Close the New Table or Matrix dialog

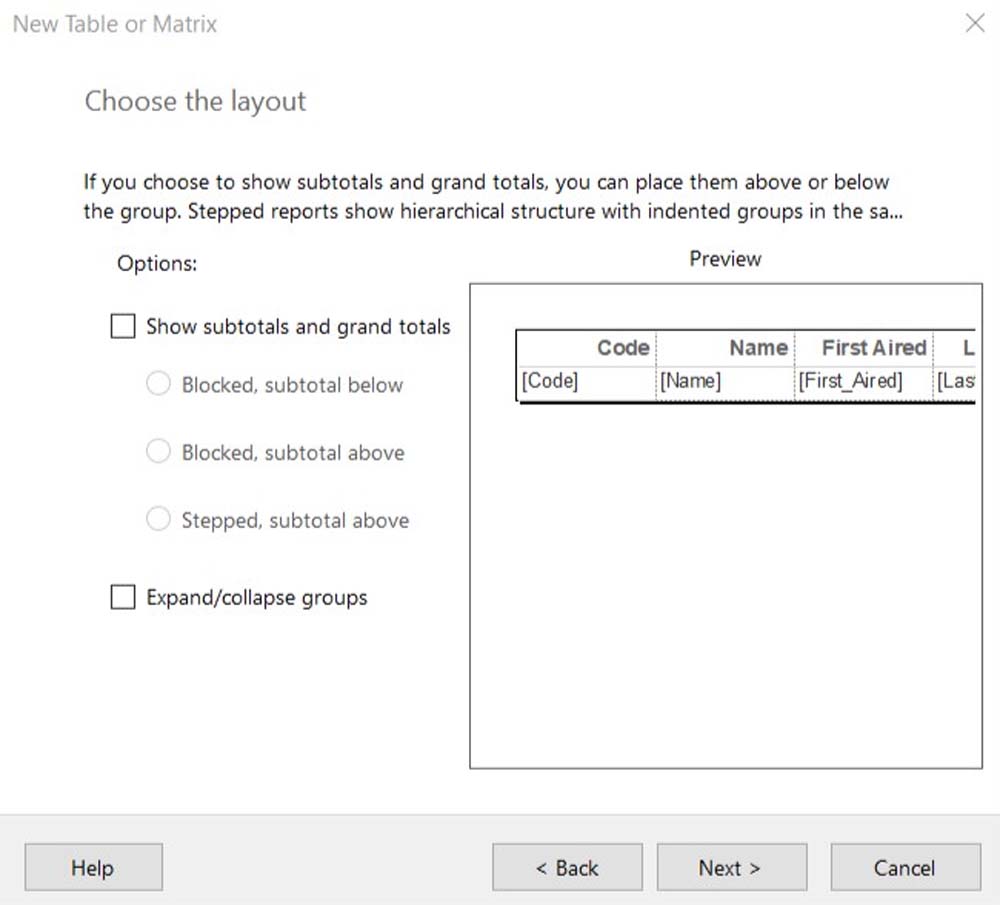[975, 23]
